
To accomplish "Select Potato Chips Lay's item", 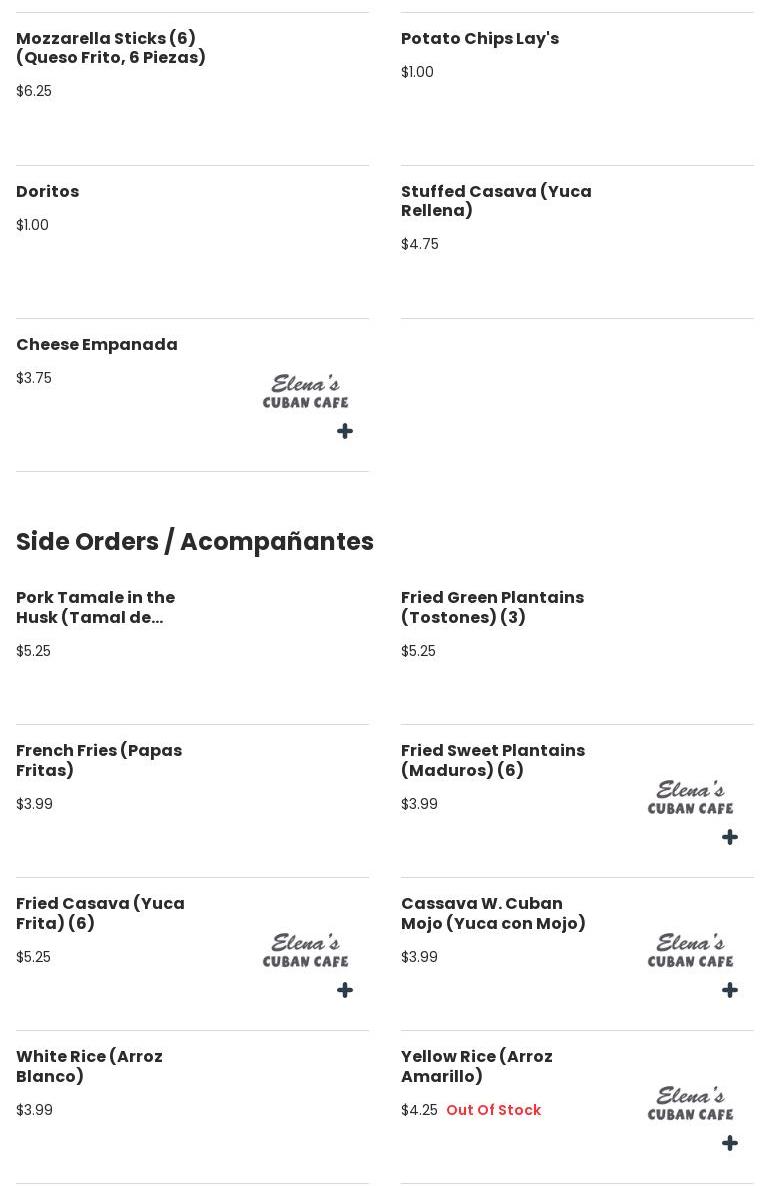I will point(480,39).
